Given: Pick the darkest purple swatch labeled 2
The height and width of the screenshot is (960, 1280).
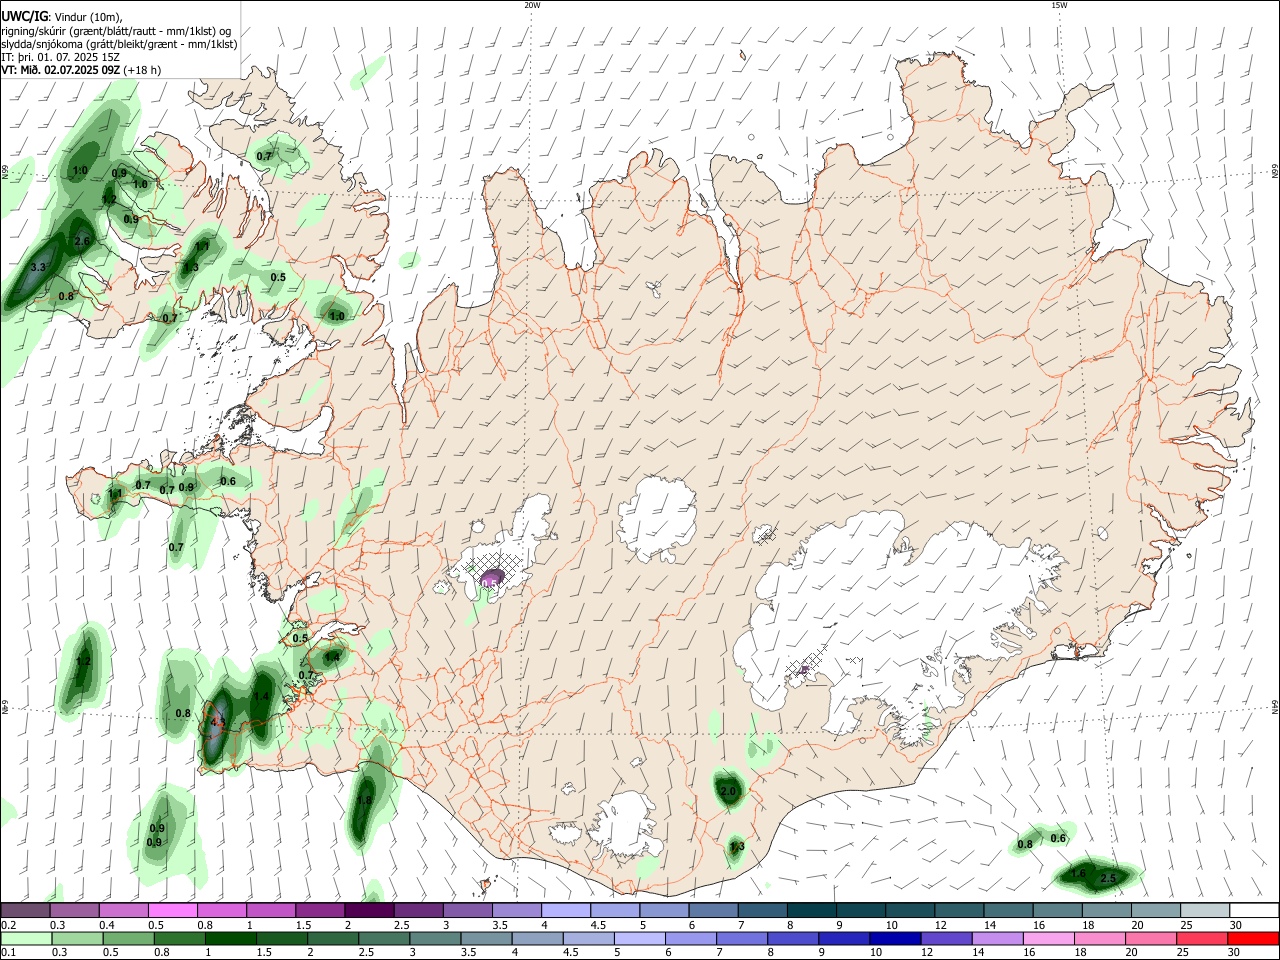Looking at the screenshot, I should 368,910.
